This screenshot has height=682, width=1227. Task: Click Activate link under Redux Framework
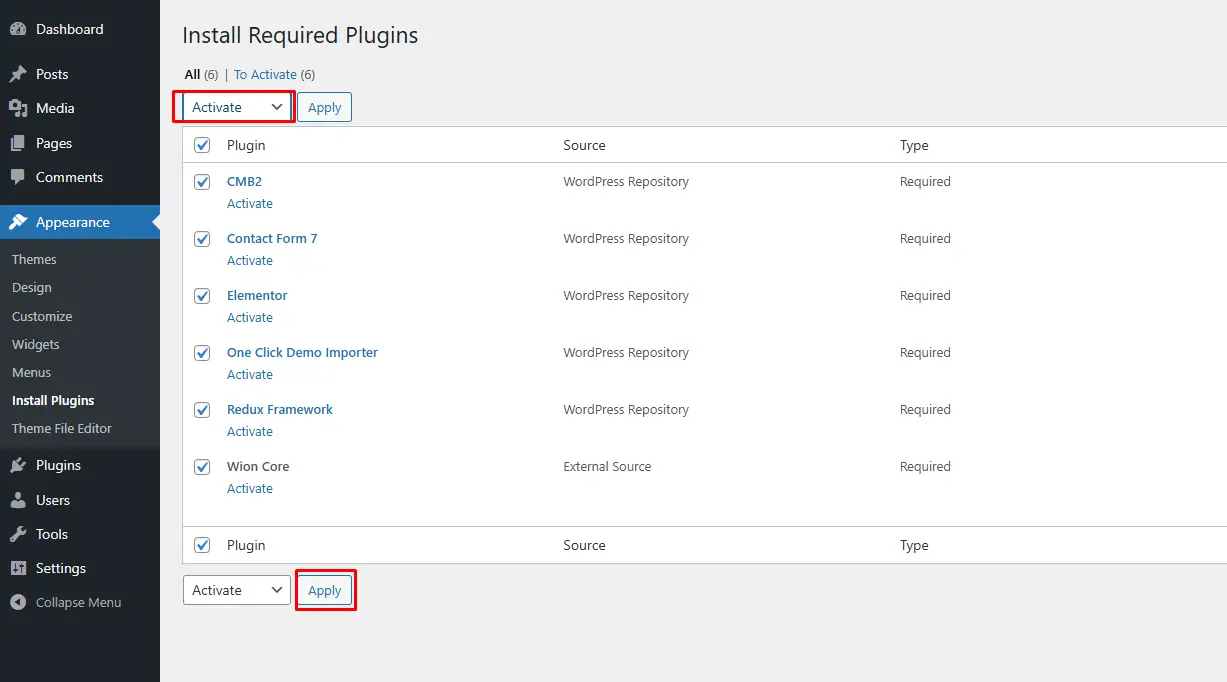tap(250, 431)
